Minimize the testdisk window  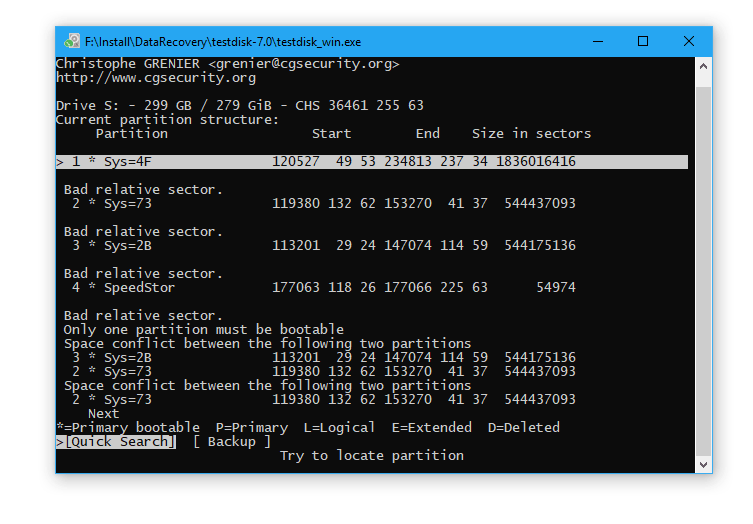click(x=598, y=42)
